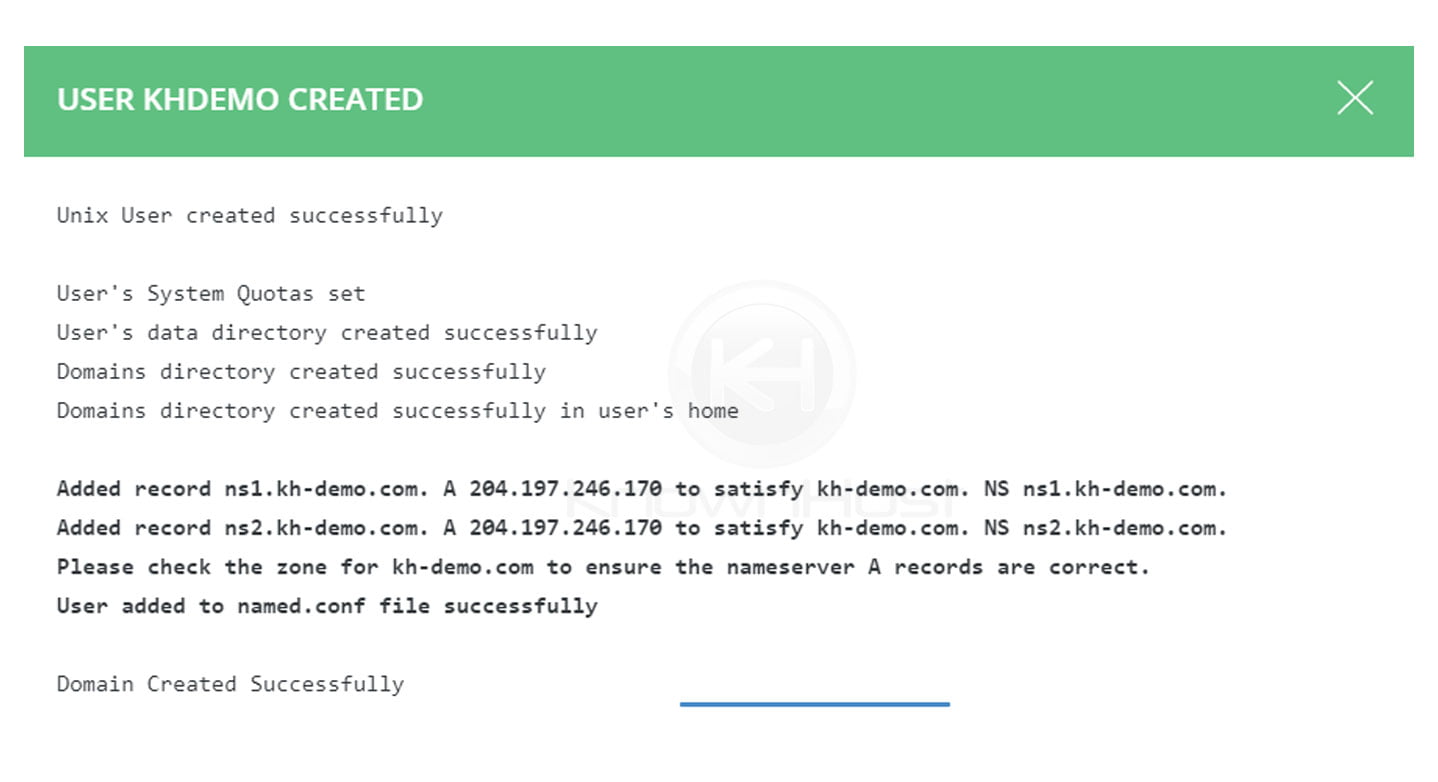Click the Domain Created Successfully message
Viewport: 1438px width, 782px height.
[x=229, y=684]
